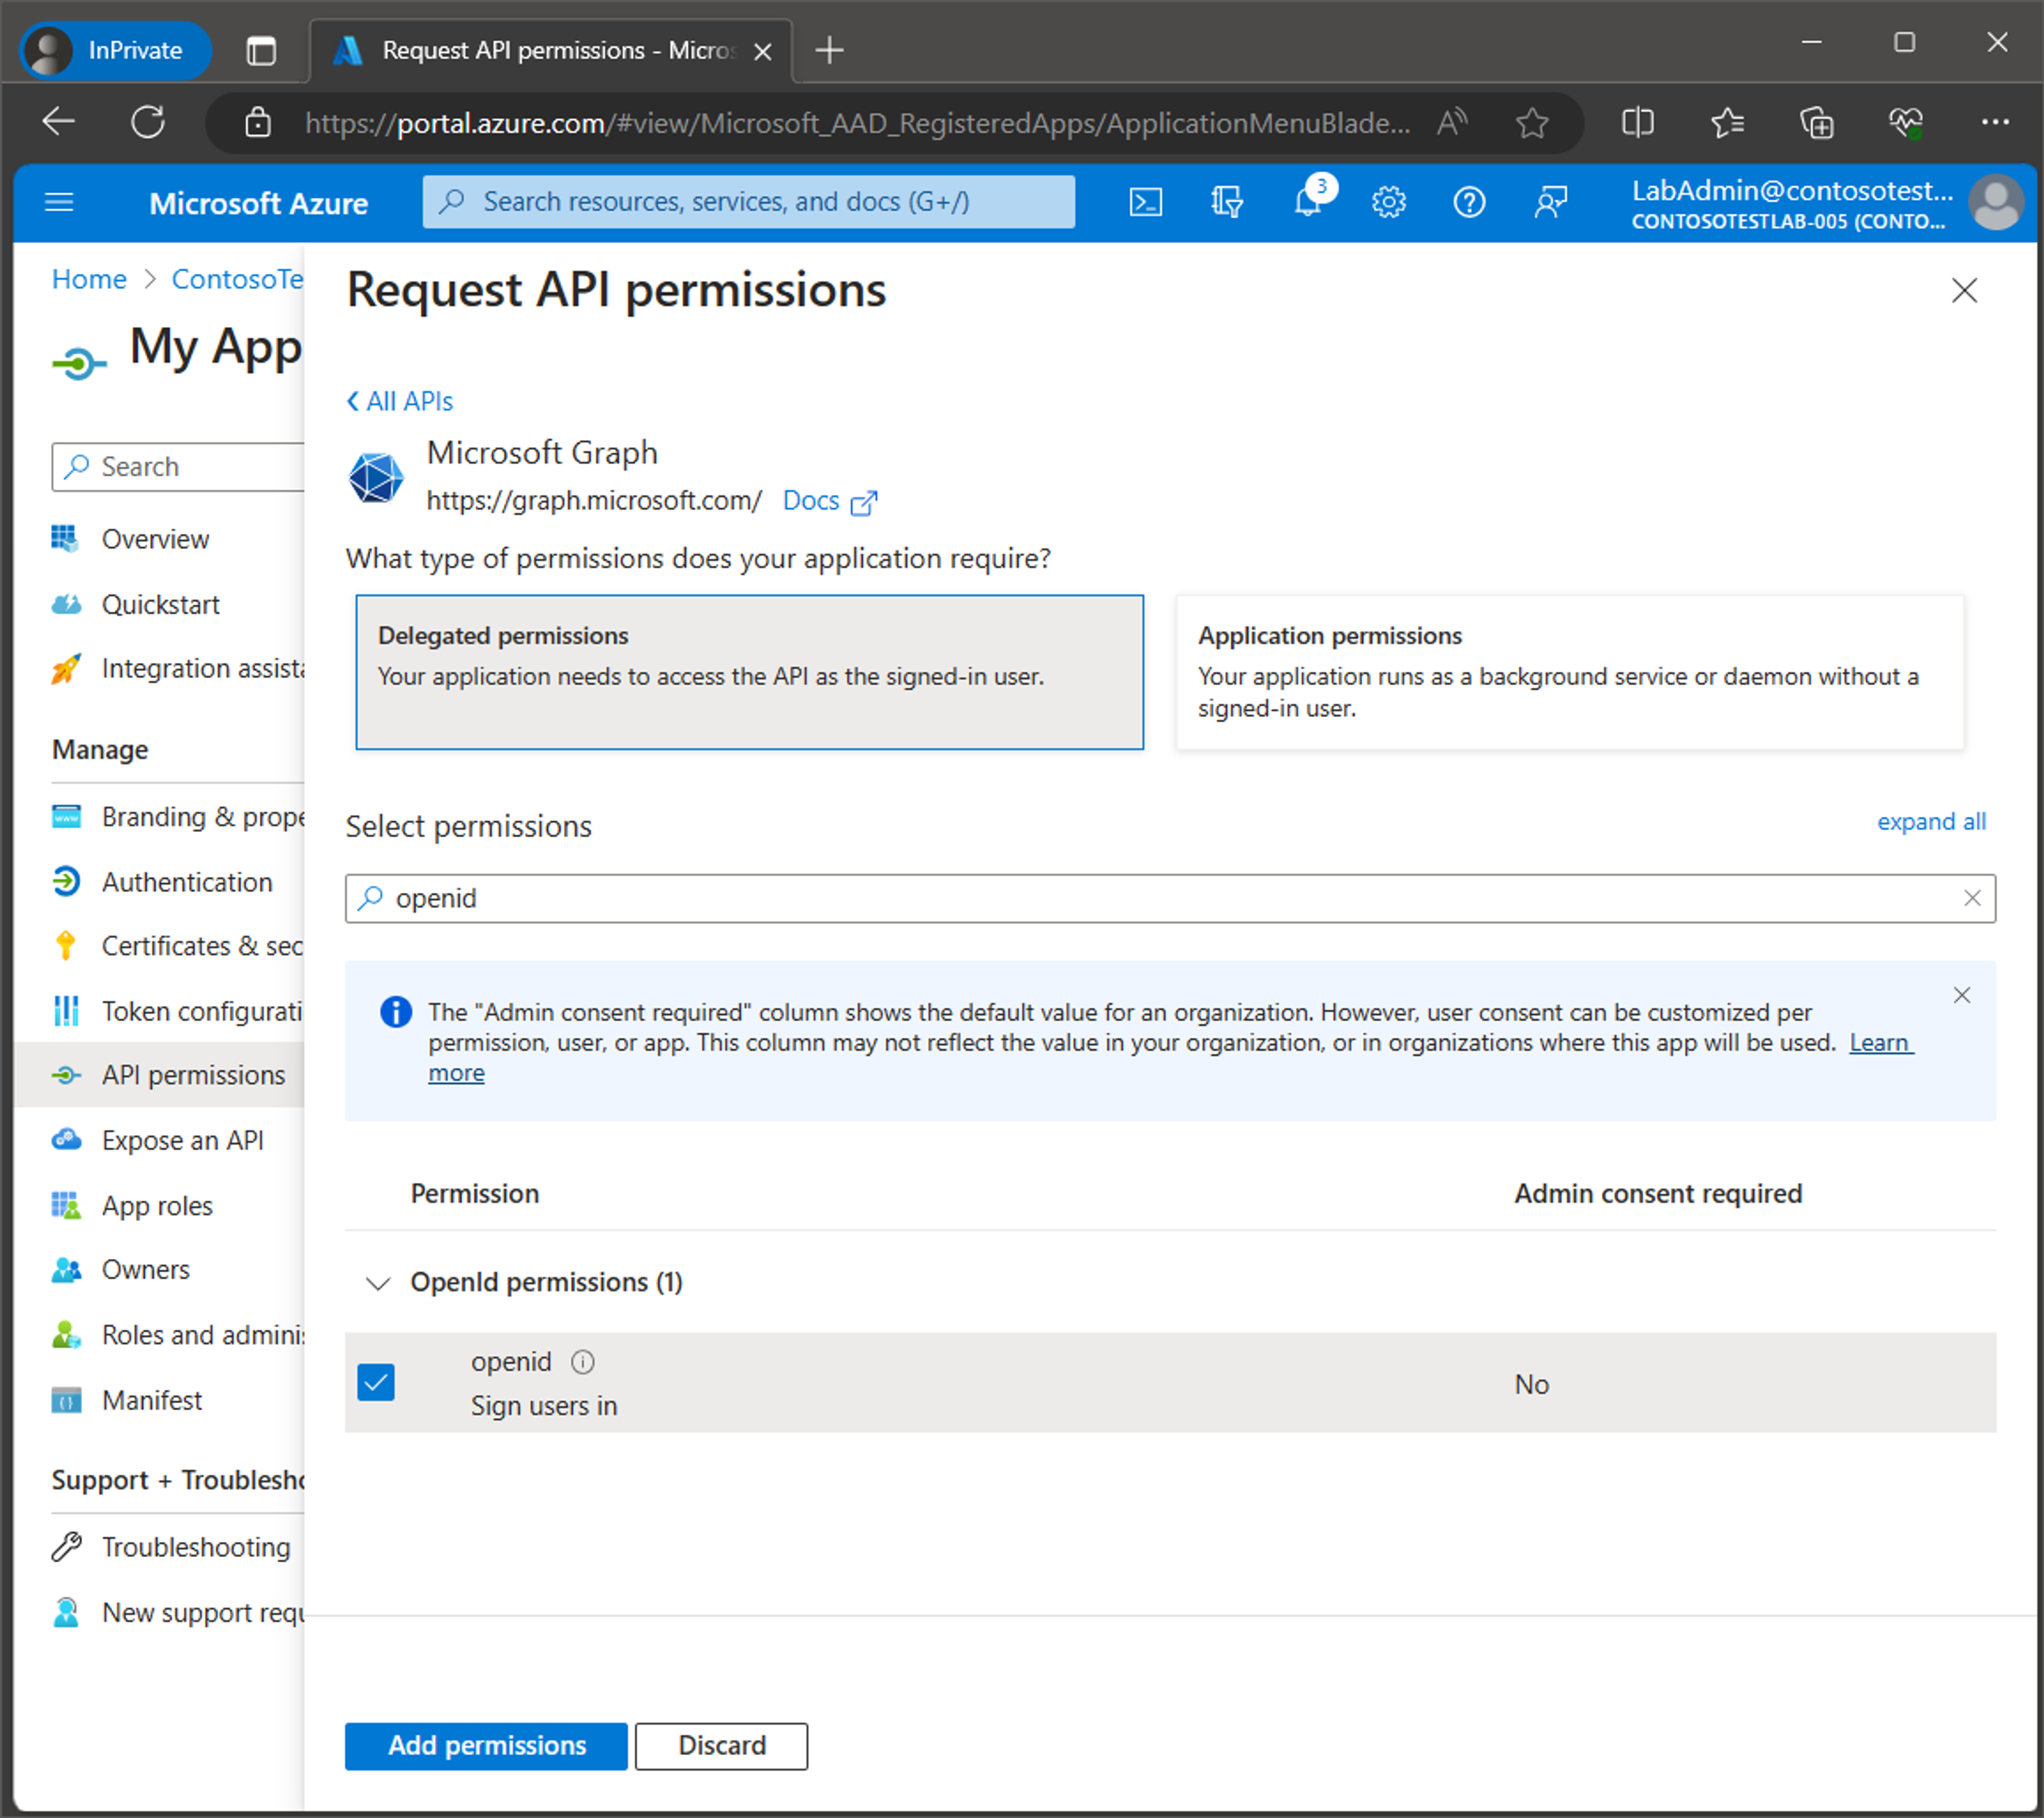Go back to All APIs
2044x1818 pixels.
(x=400, y=402)
